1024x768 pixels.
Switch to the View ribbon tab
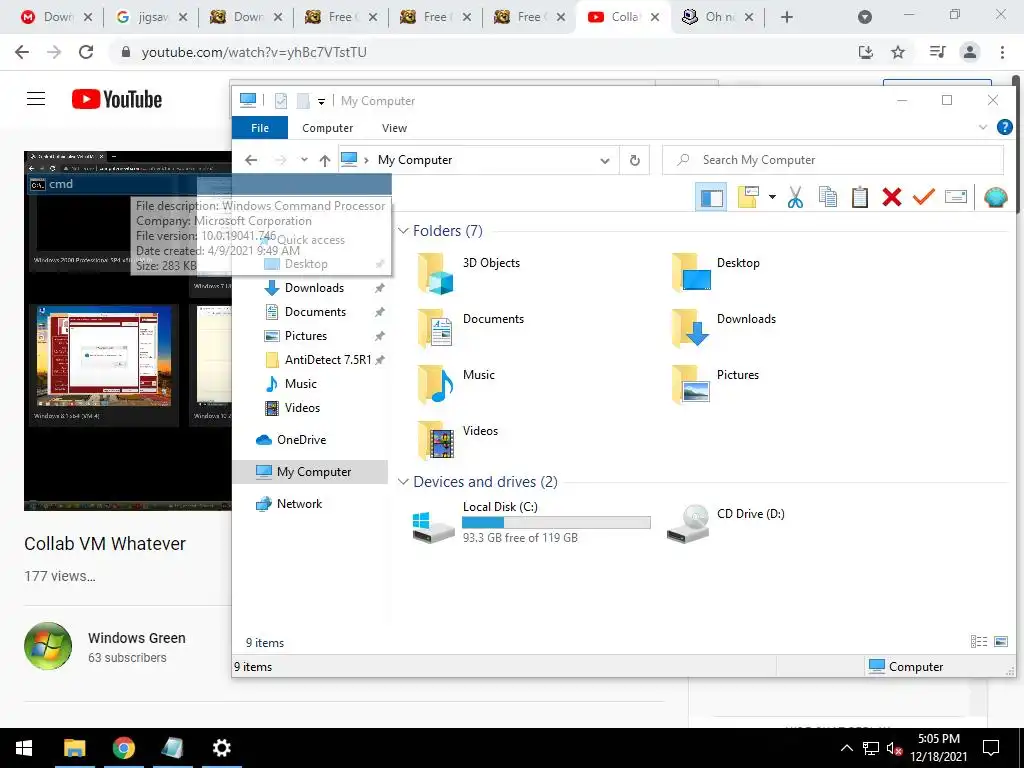pos(394,128)
